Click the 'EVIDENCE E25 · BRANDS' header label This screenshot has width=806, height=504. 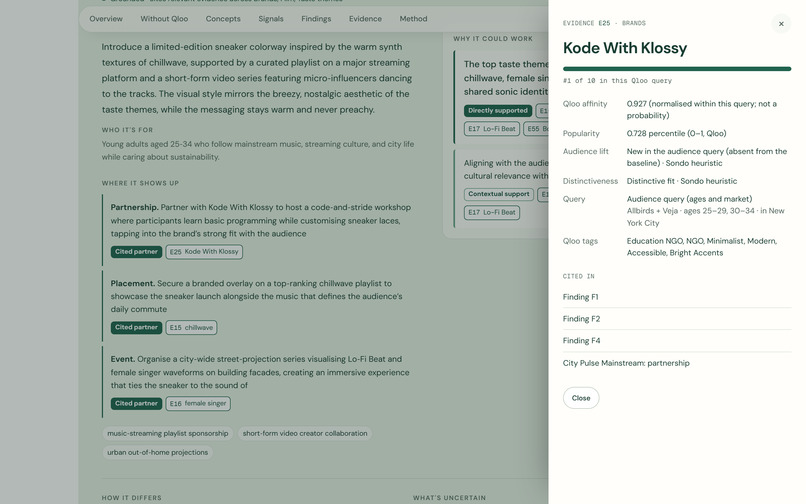tap(604, 23)
